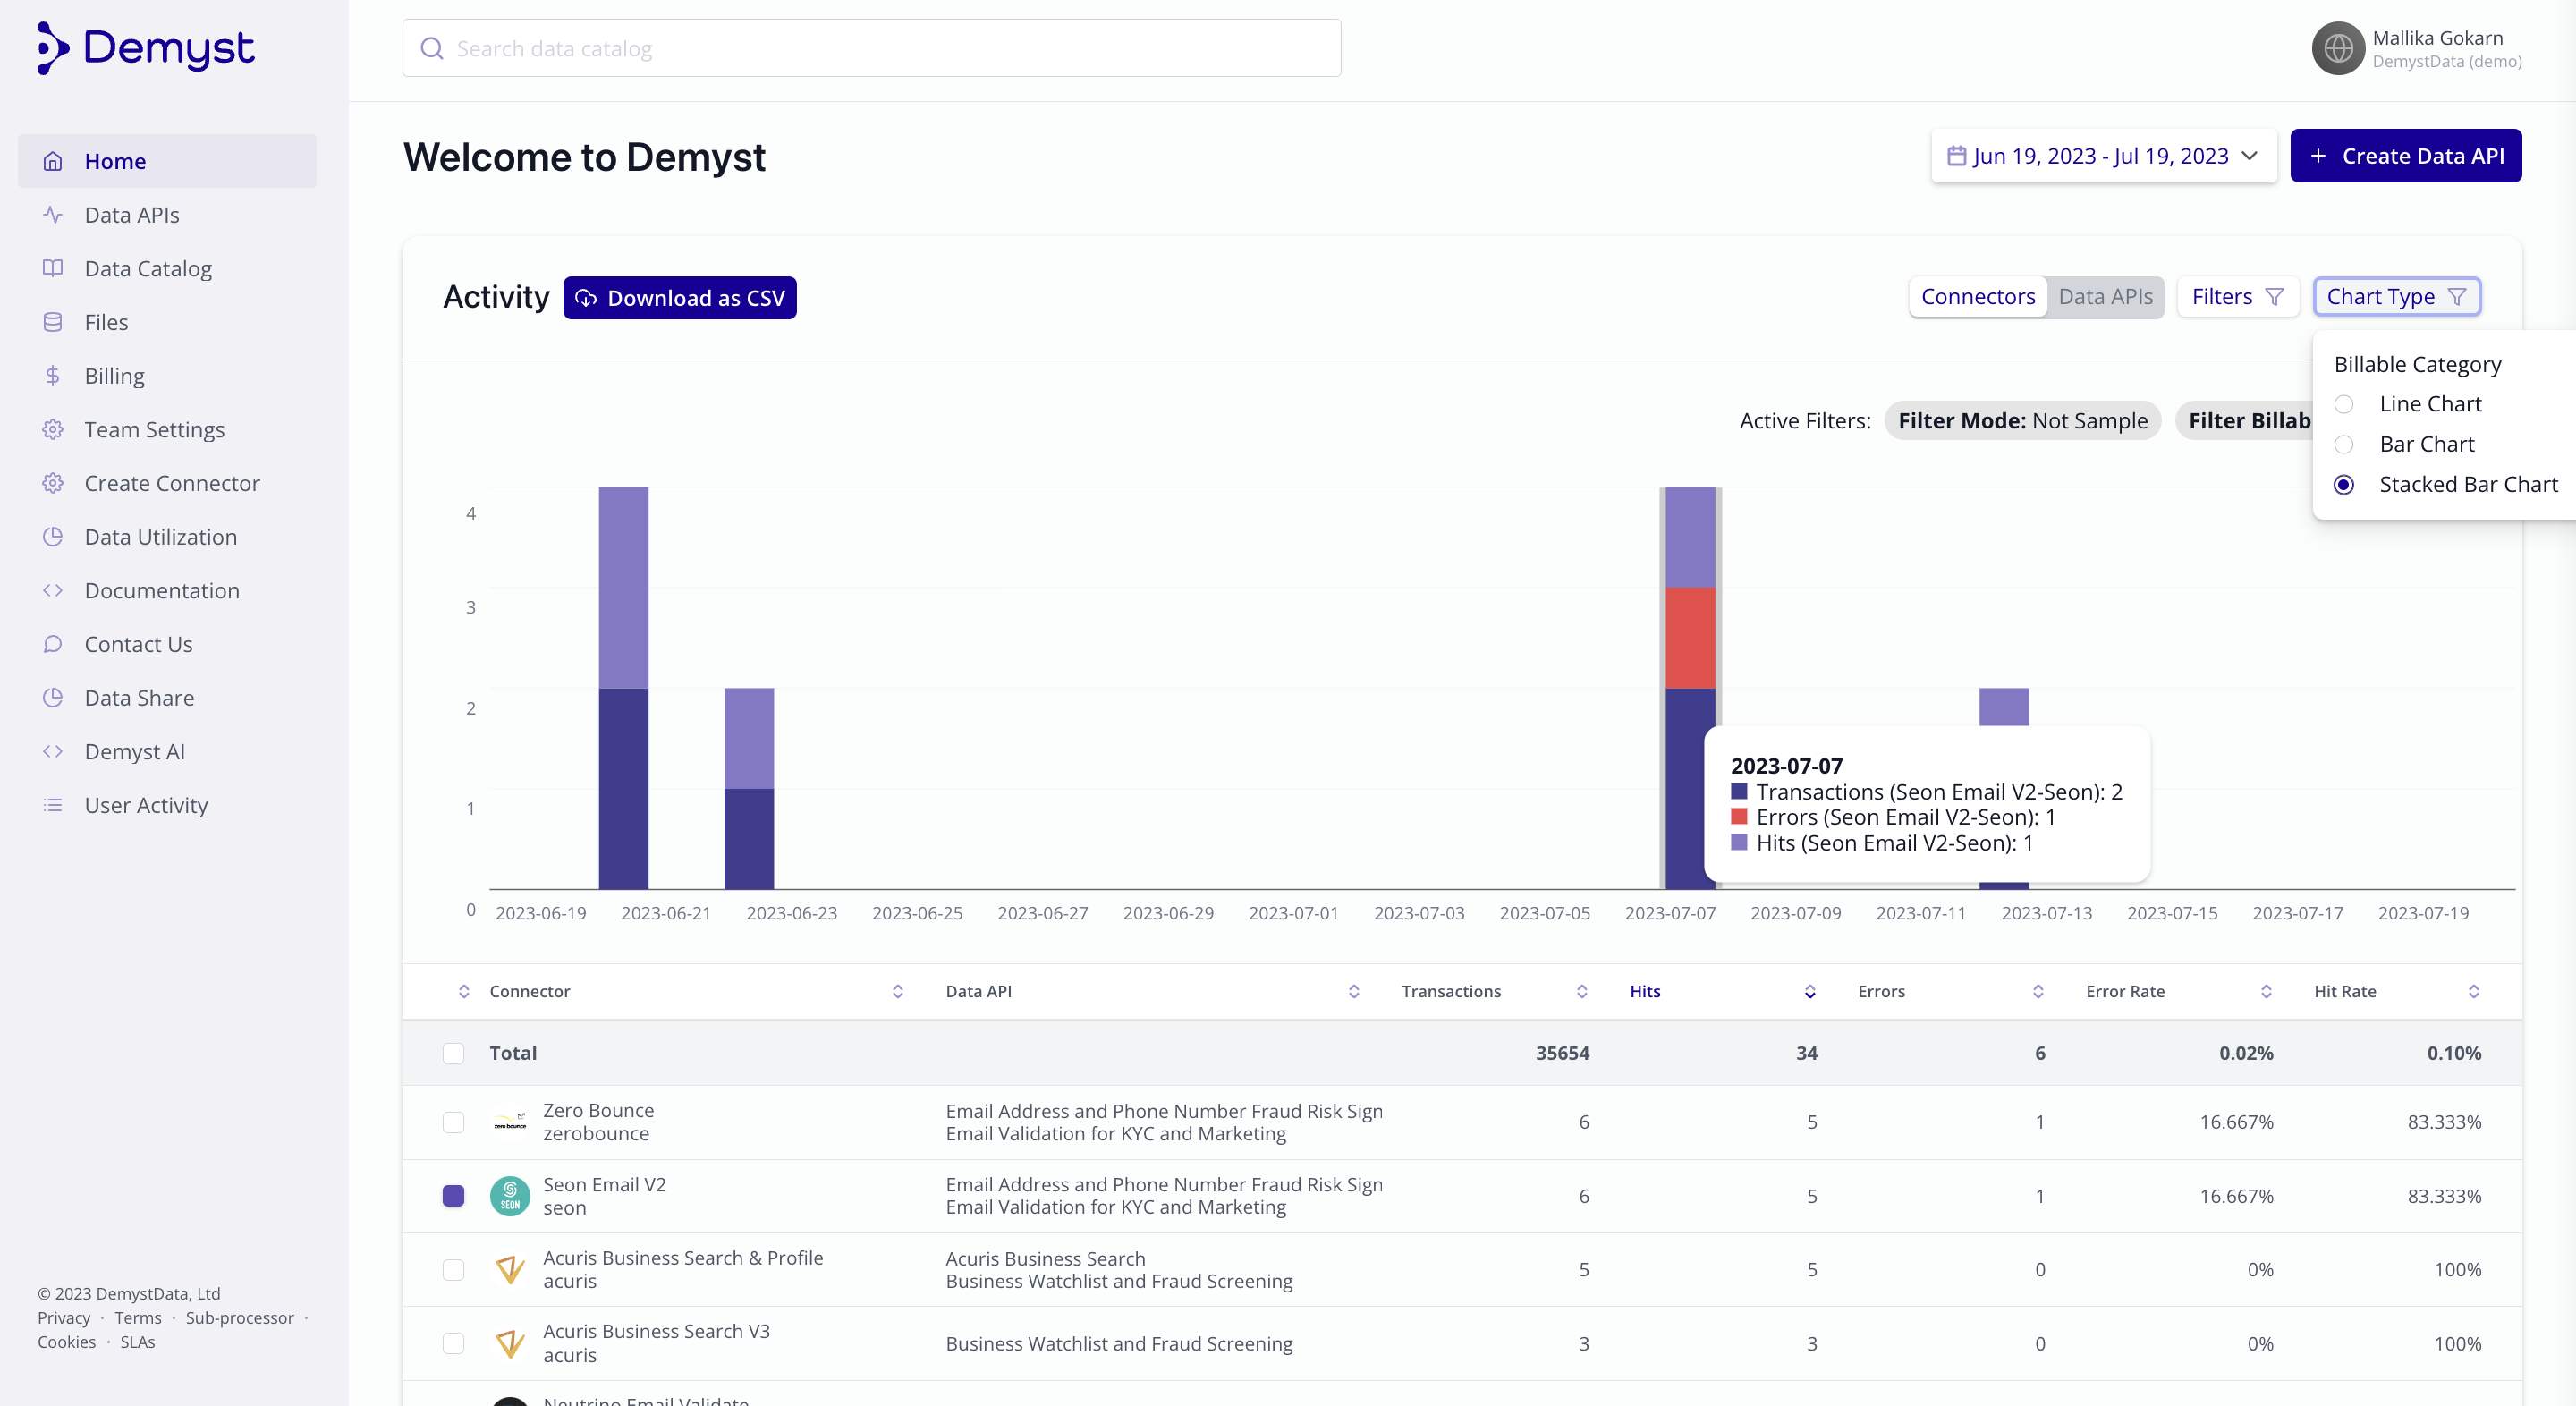Open Billing section
This screenshot has width=2576, height=1406.
pos(113,376)
